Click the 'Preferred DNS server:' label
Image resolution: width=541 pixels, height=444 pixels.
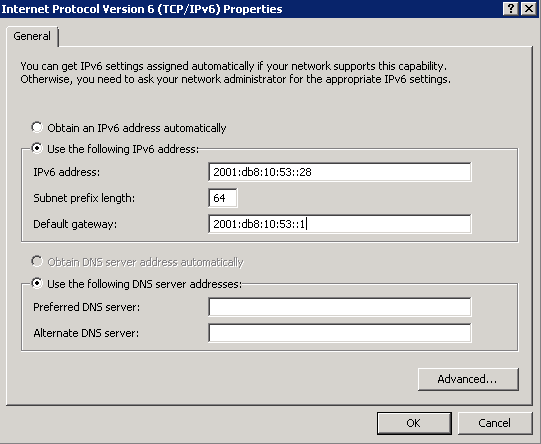point(87,307)
